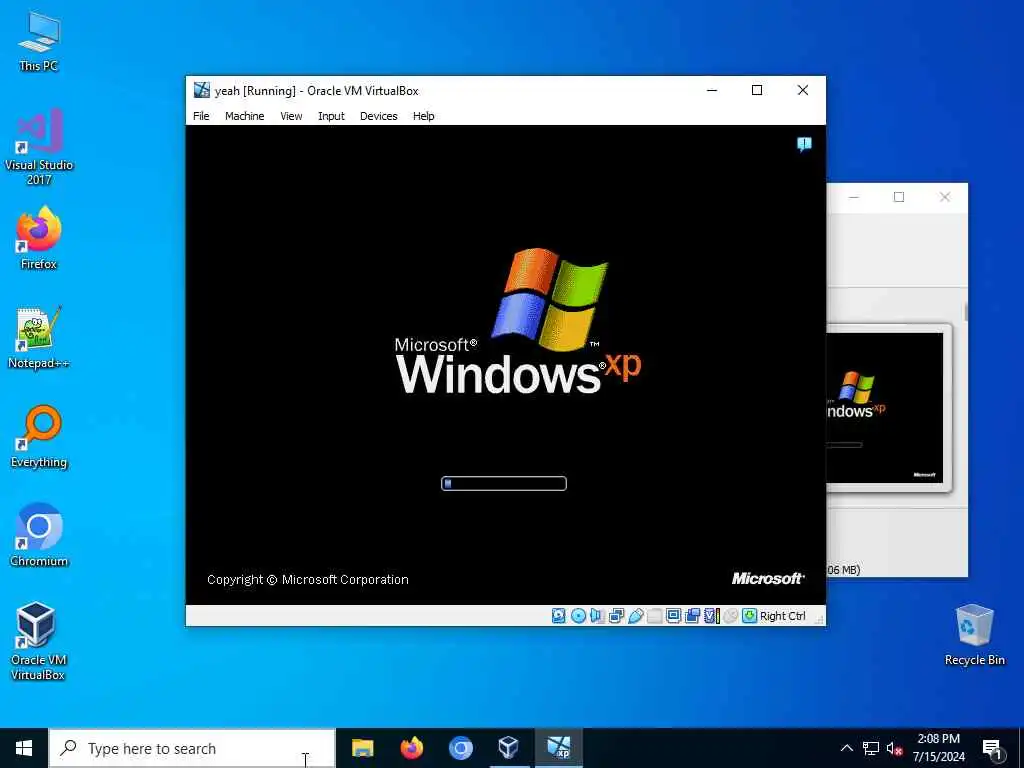Click the greyed mouse integration status icon
The image size is (1024, 768).
(x=731, y=616)
